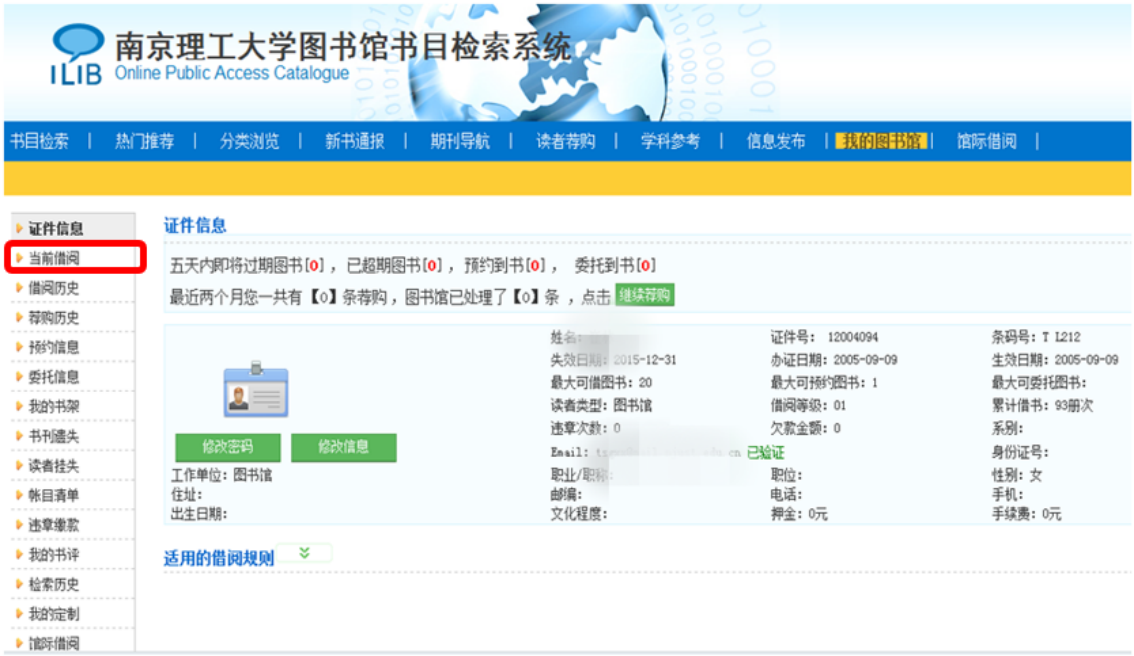Viewport: 1134px width, 656px height.
Task: Click the 委托到书 count
Action: [x=646, y=265]
